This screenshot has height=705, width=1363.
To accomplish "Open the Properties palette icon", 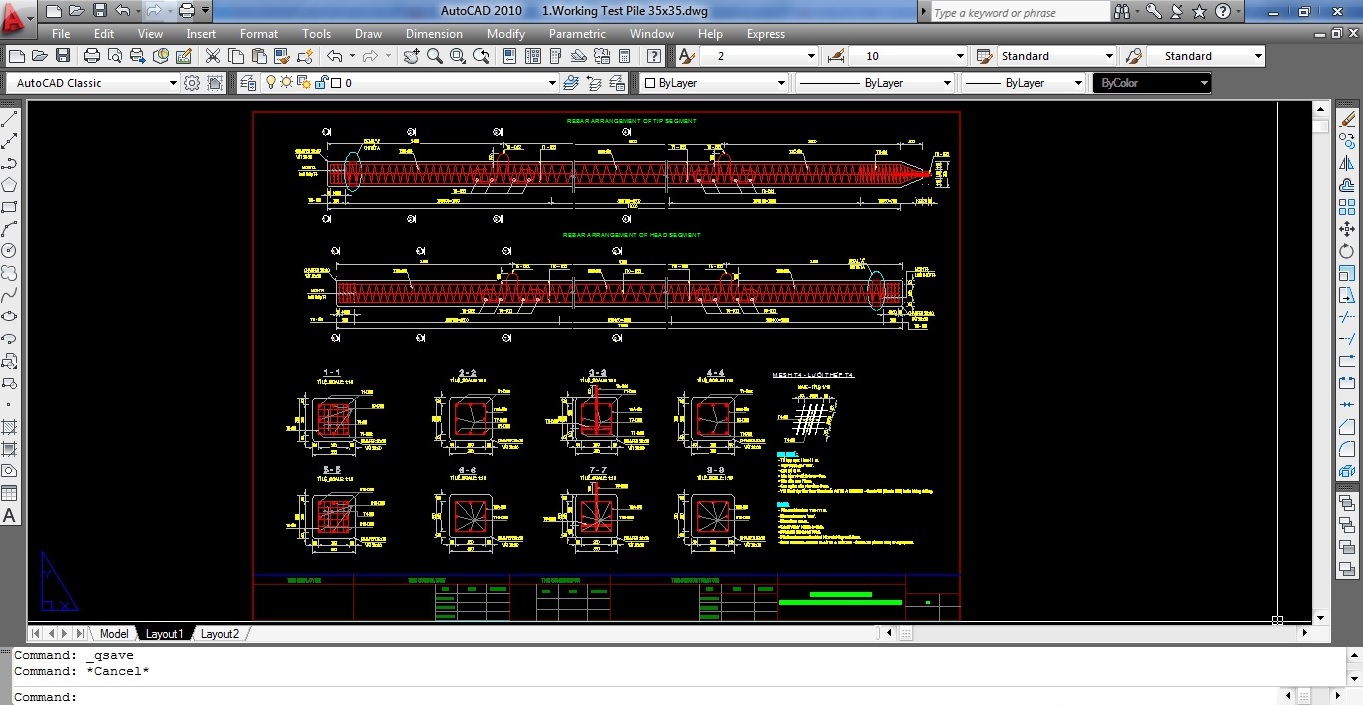I will pos(508,56).
